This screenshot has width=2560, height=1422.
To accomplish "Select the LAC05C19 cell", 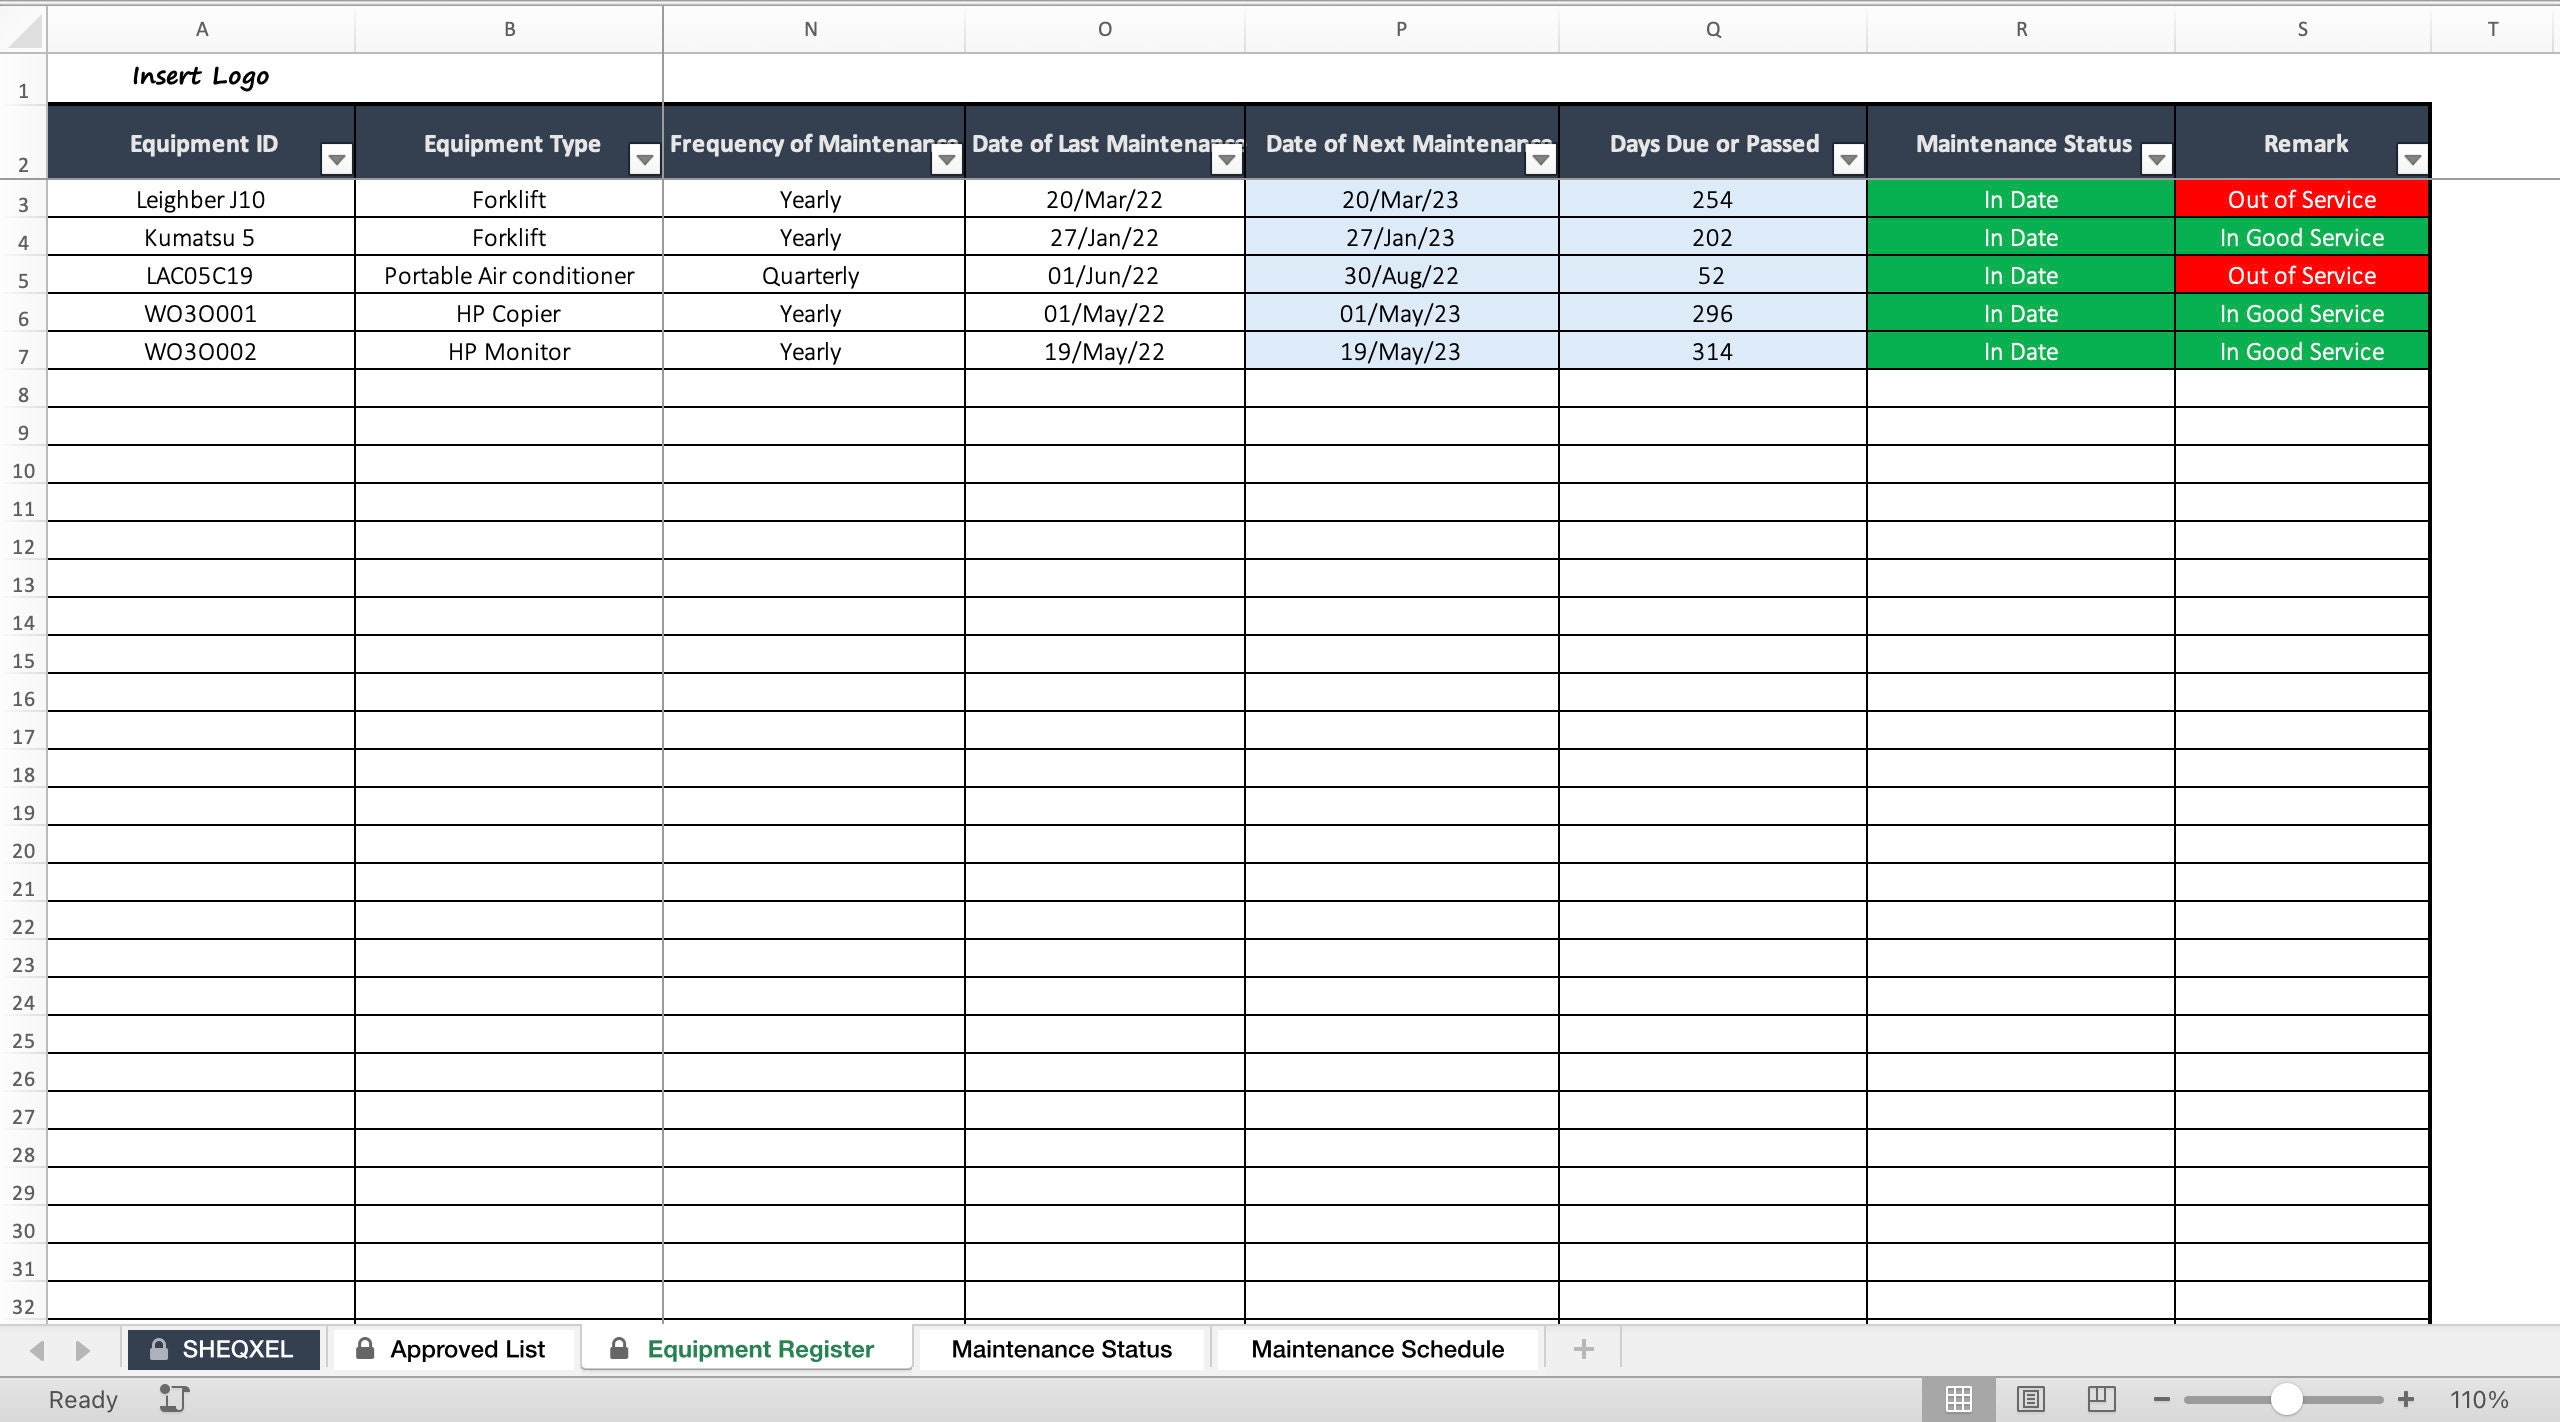I will 201,275.
